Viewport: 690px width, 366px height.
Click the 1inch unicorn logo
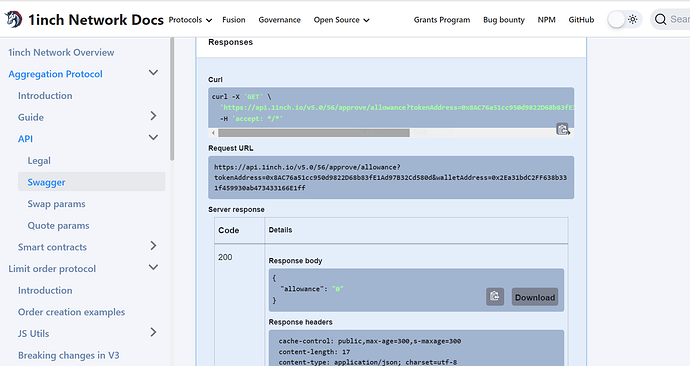pos(13,19)
